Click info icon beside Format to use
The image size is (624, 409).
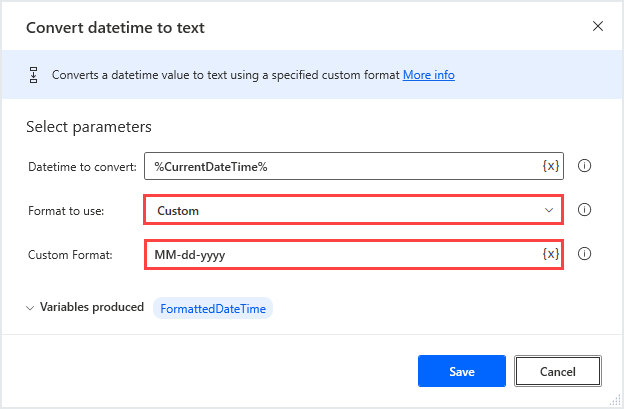pyautogui.click(x=585, y=210)
